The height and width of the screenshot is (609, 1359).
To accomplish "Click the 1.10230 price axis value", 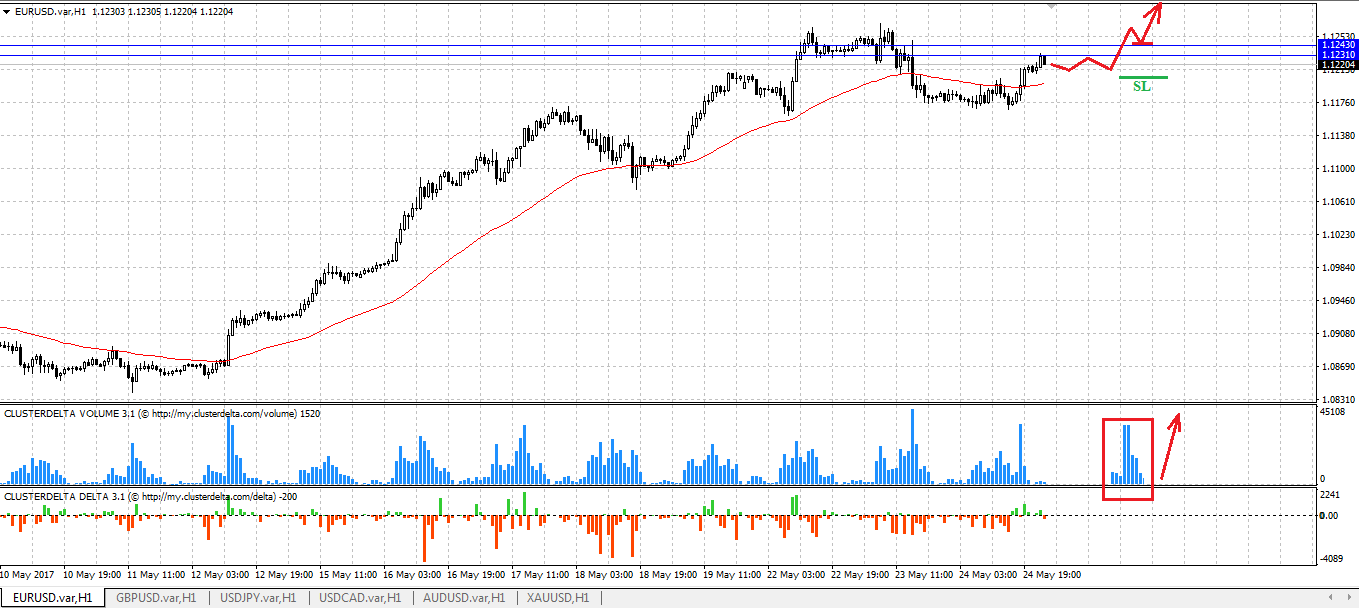I will (x=1338, y=235).
